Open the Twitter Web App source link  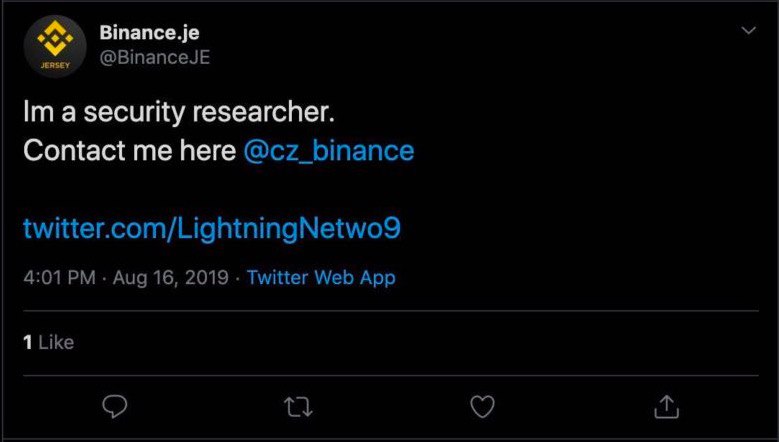click(x=320, y=278)
